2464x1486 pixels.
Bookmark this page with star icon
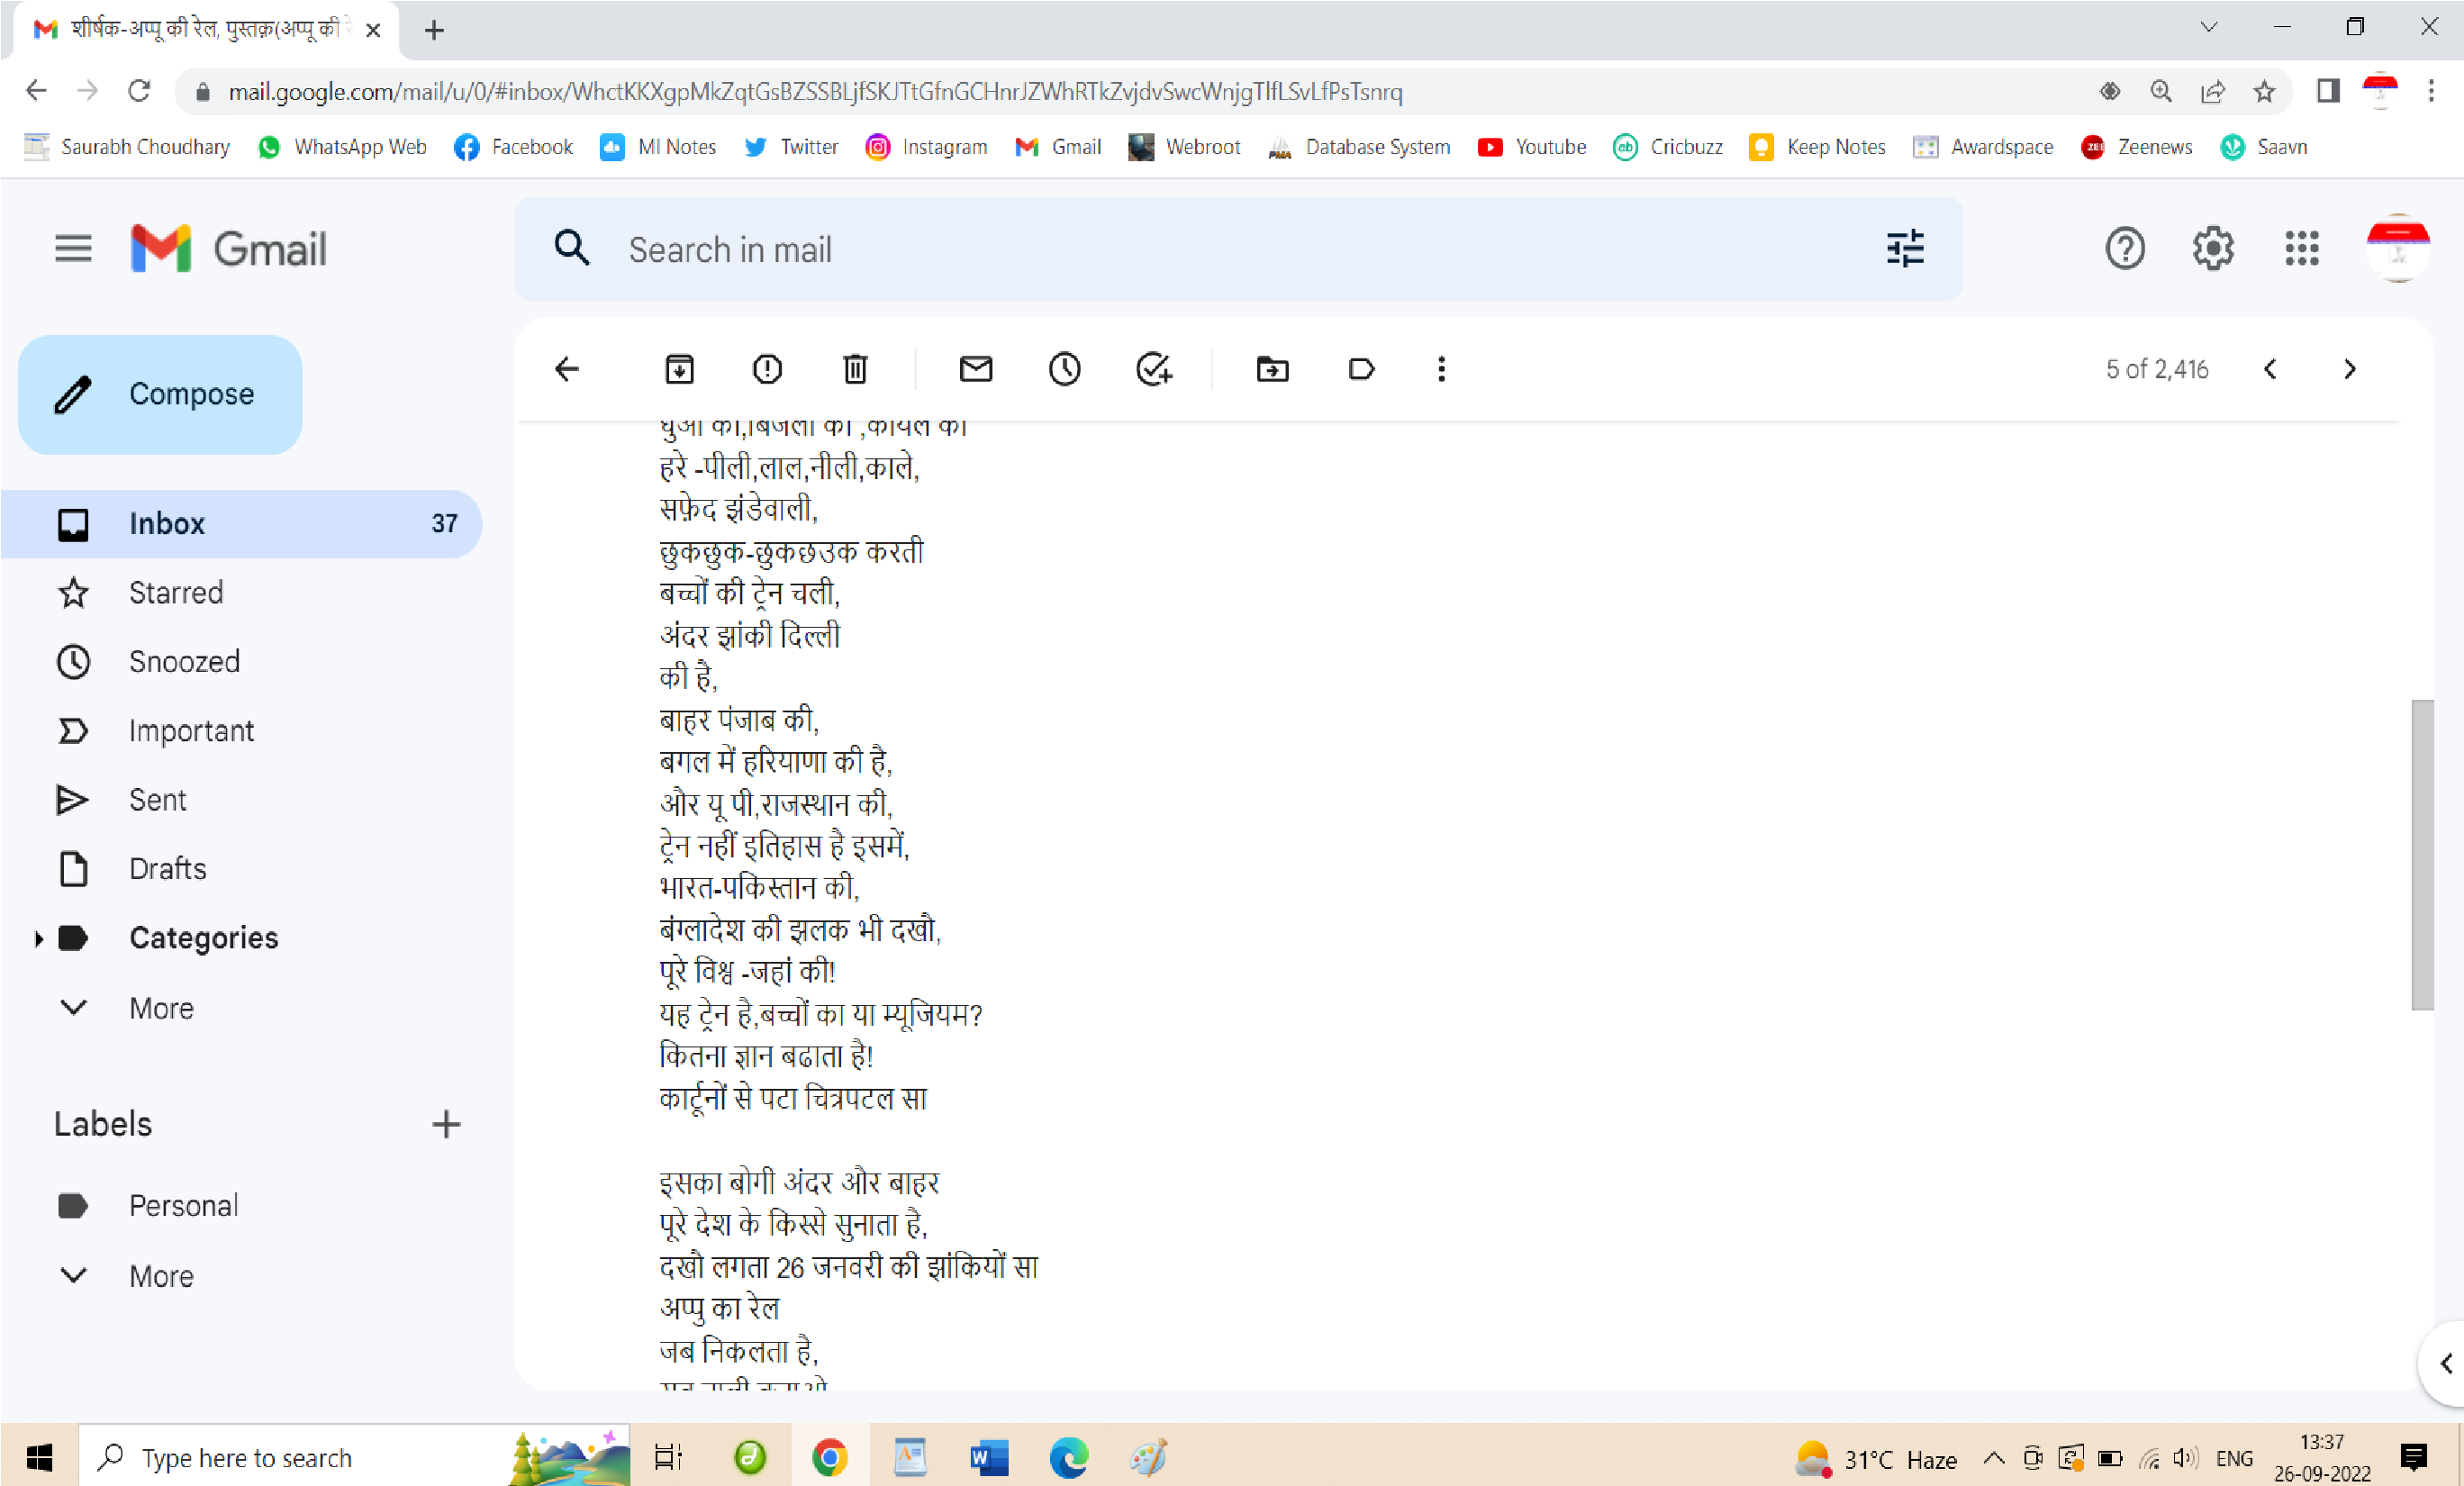point(2264,92)
